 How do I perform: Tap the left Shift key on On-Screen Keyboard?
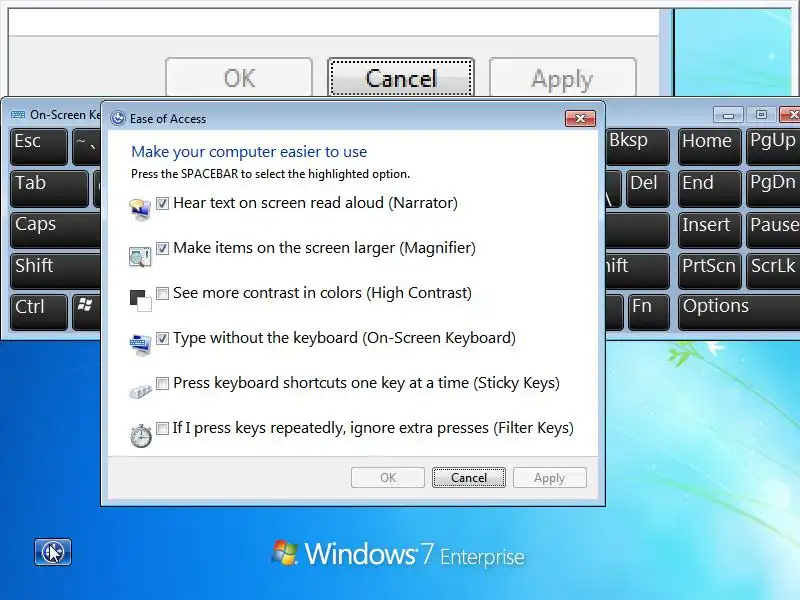coord(56,271)
